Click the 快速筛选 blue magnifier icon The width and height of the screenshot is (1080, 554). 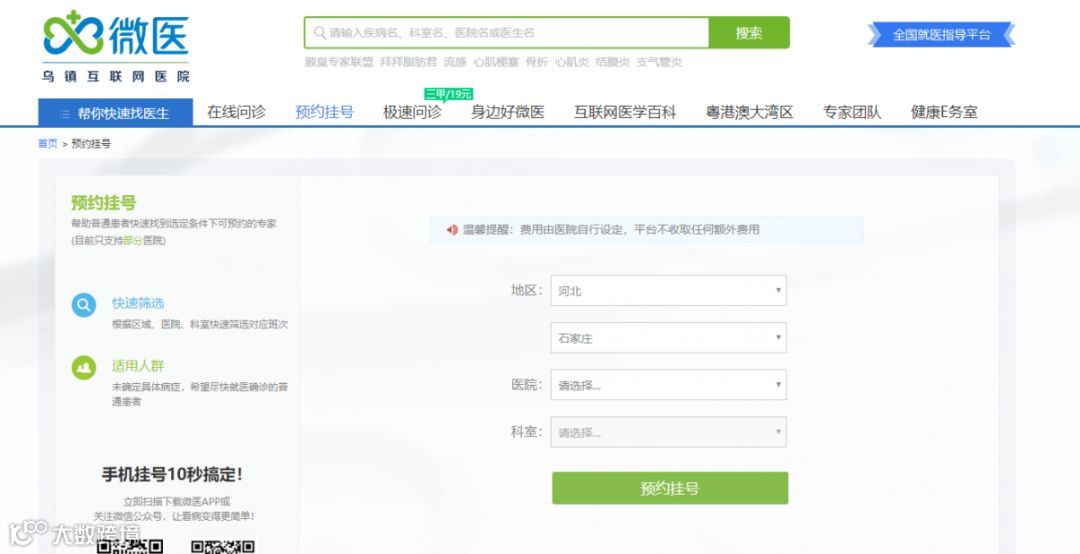coord(84,305)
